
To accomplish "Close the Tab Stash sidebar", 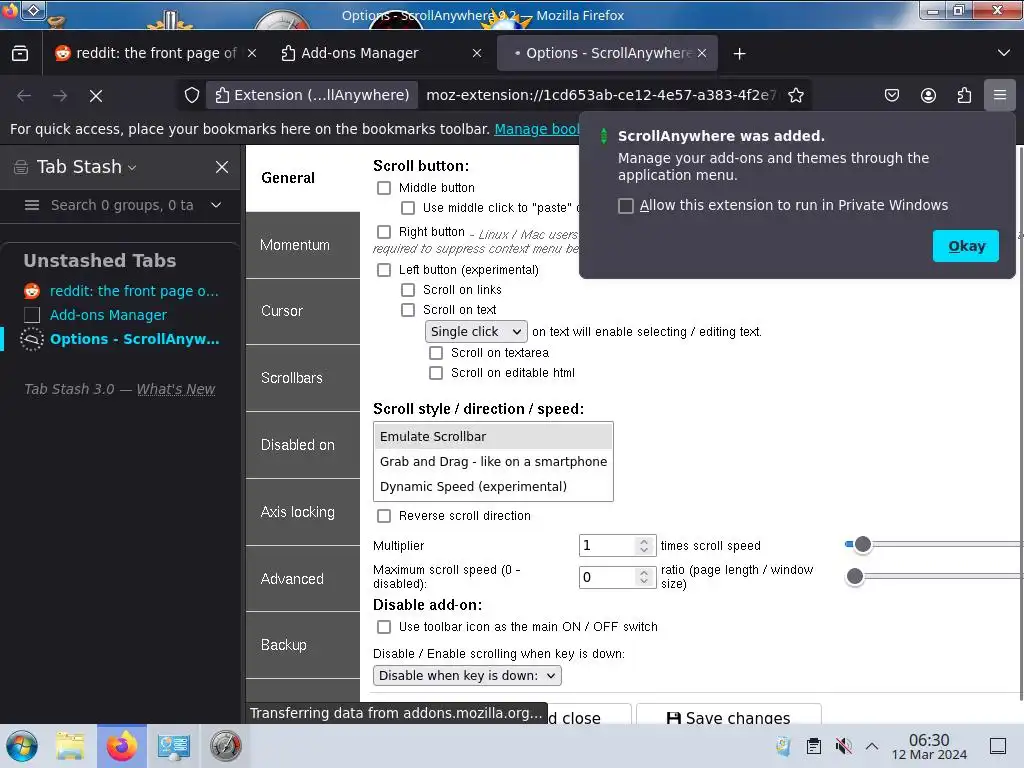I will 222,167.
